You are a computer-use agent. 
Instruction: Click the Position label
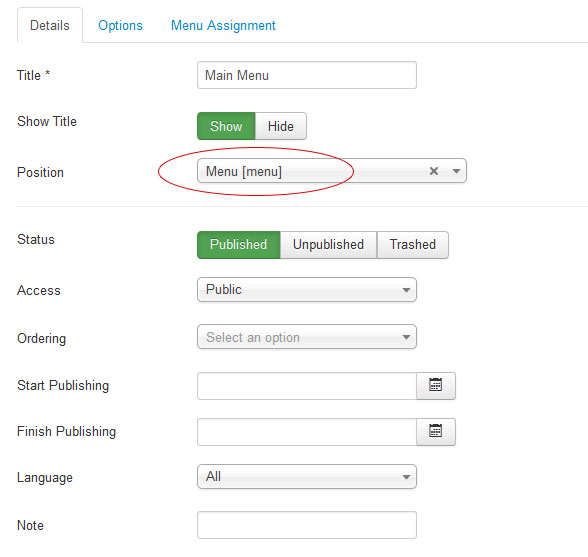click(x=40, y=172)
